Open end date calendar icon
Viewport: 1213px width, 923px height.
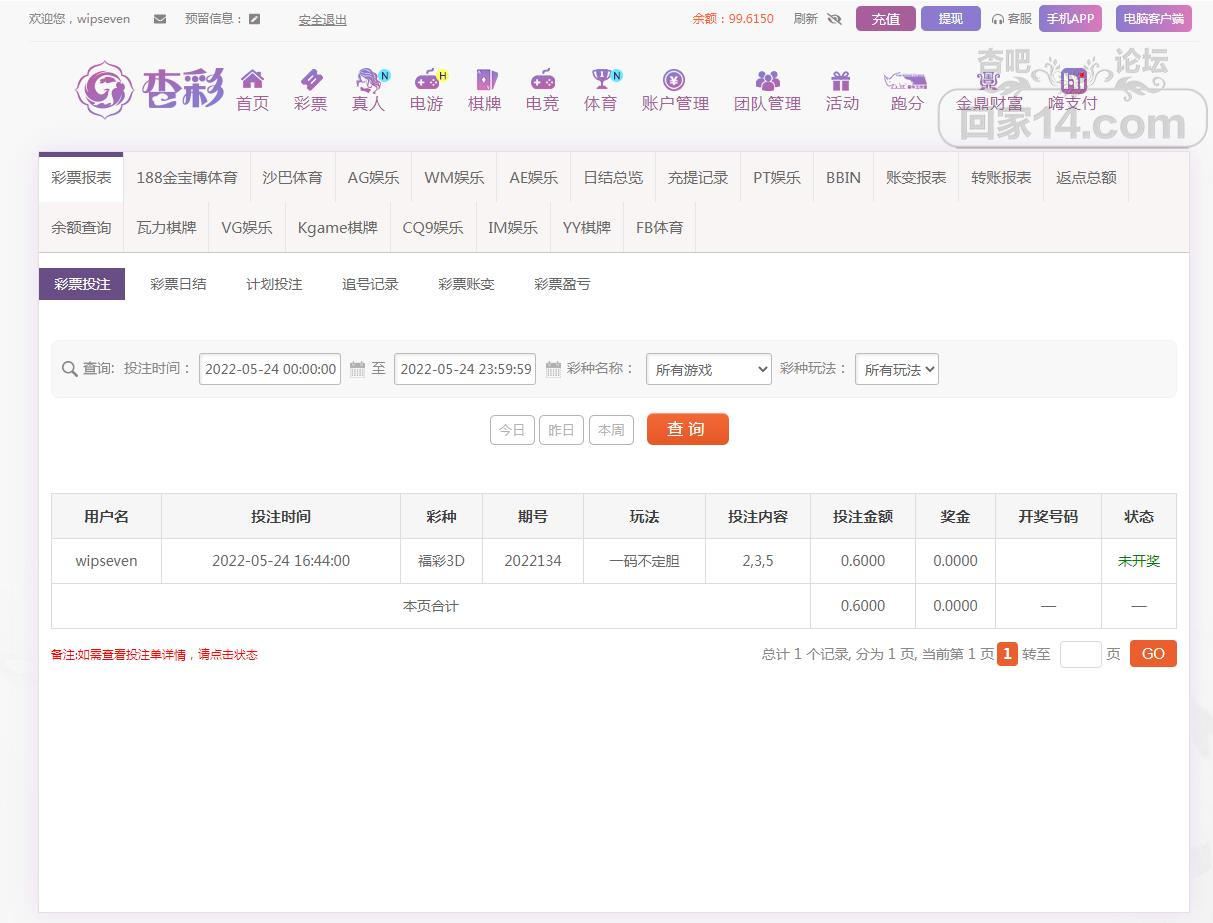[x=553, y=369]
